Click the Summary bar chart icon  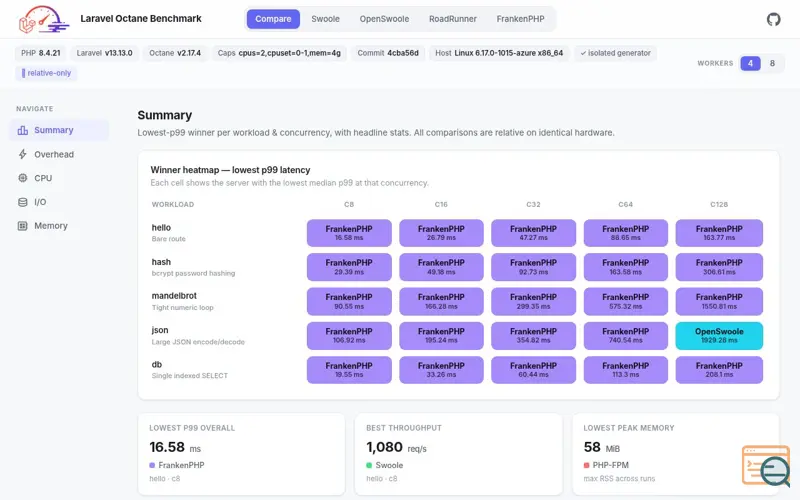pyautogui.click(x=22, y=130)
